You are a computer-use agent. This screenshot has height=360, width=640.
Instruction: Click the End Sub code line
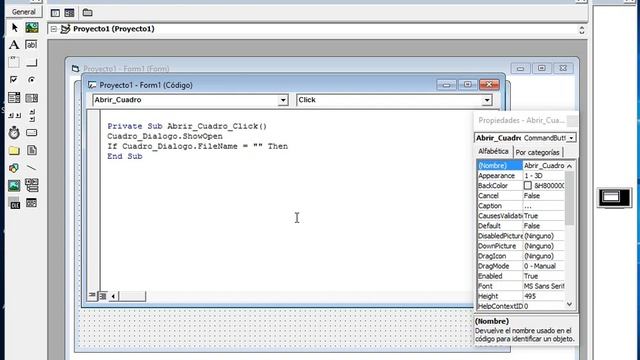[125, 156]
